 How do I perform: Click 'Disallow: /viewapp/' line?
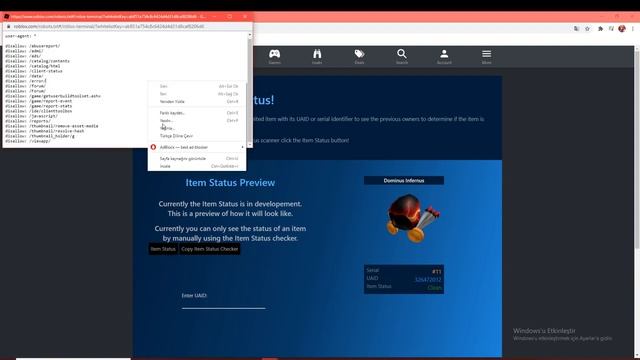pos(28,141)
